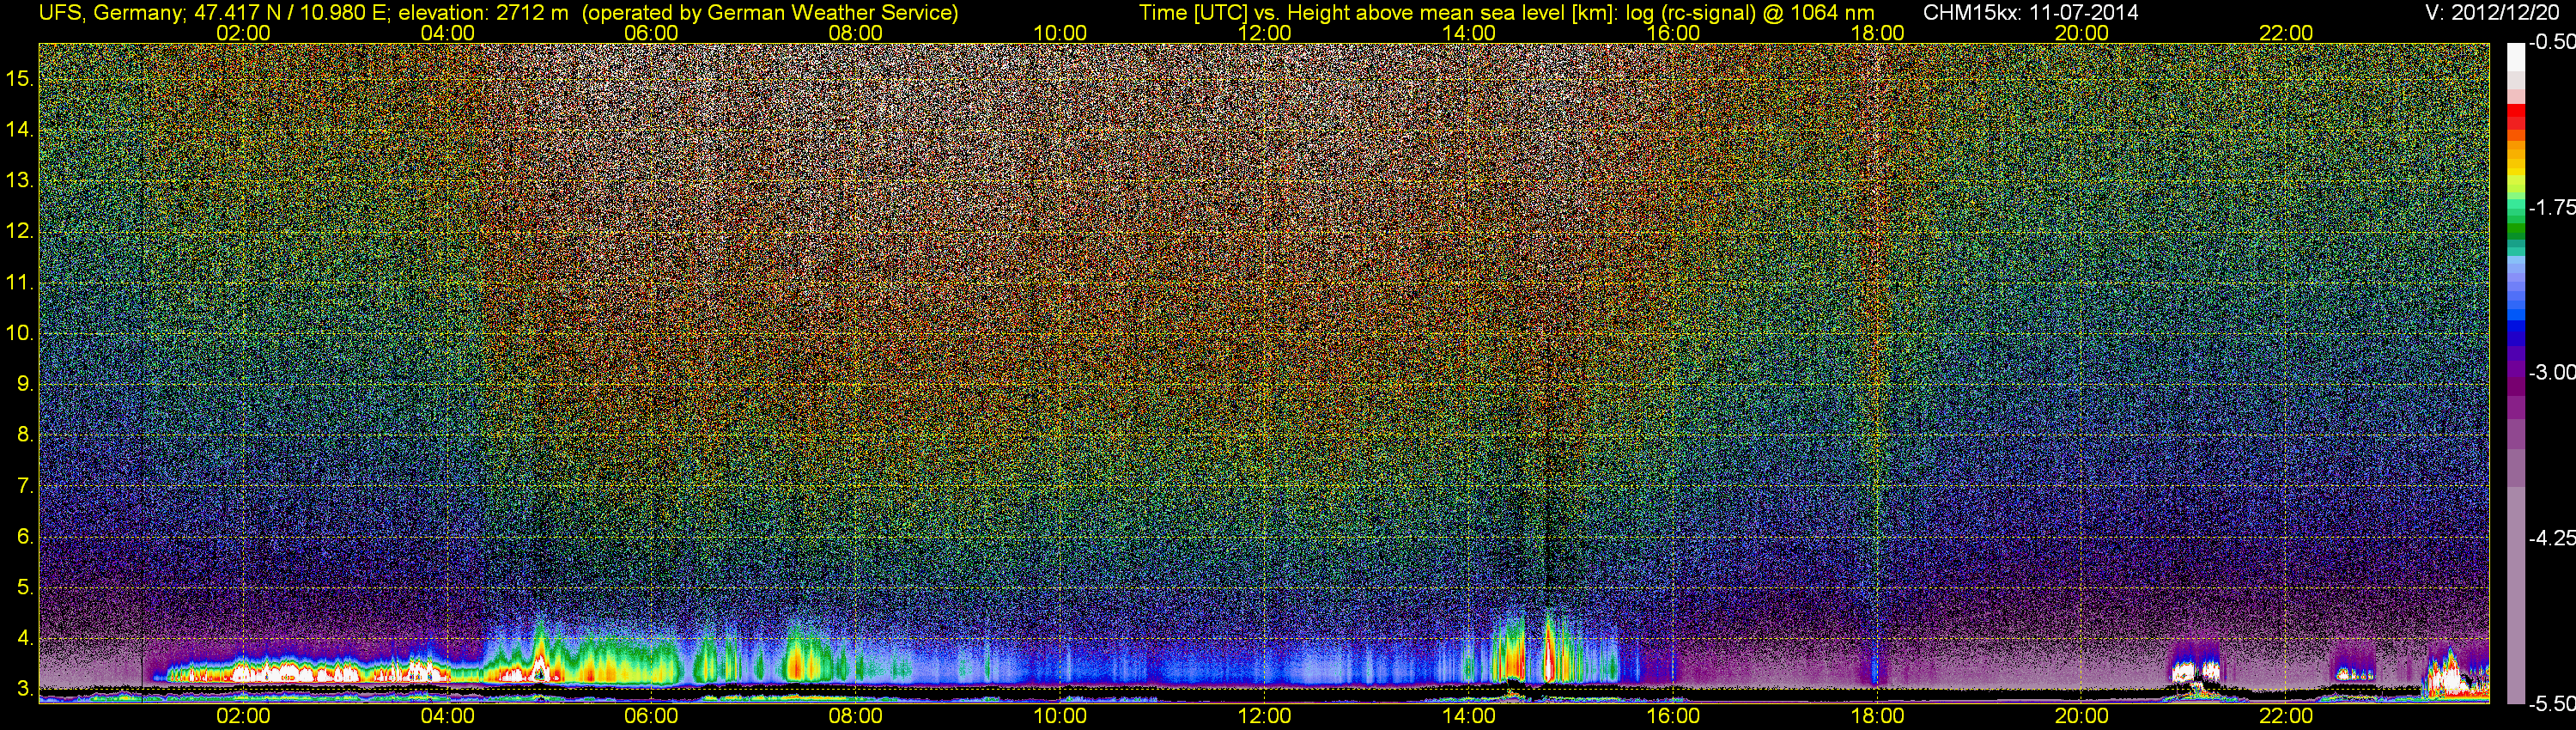This screenshot has width=2576, height=730.
Task: Click the 'Time [UTC] vs. Height' plot title
Action: pyautogui.click(x=1243, y=13)
